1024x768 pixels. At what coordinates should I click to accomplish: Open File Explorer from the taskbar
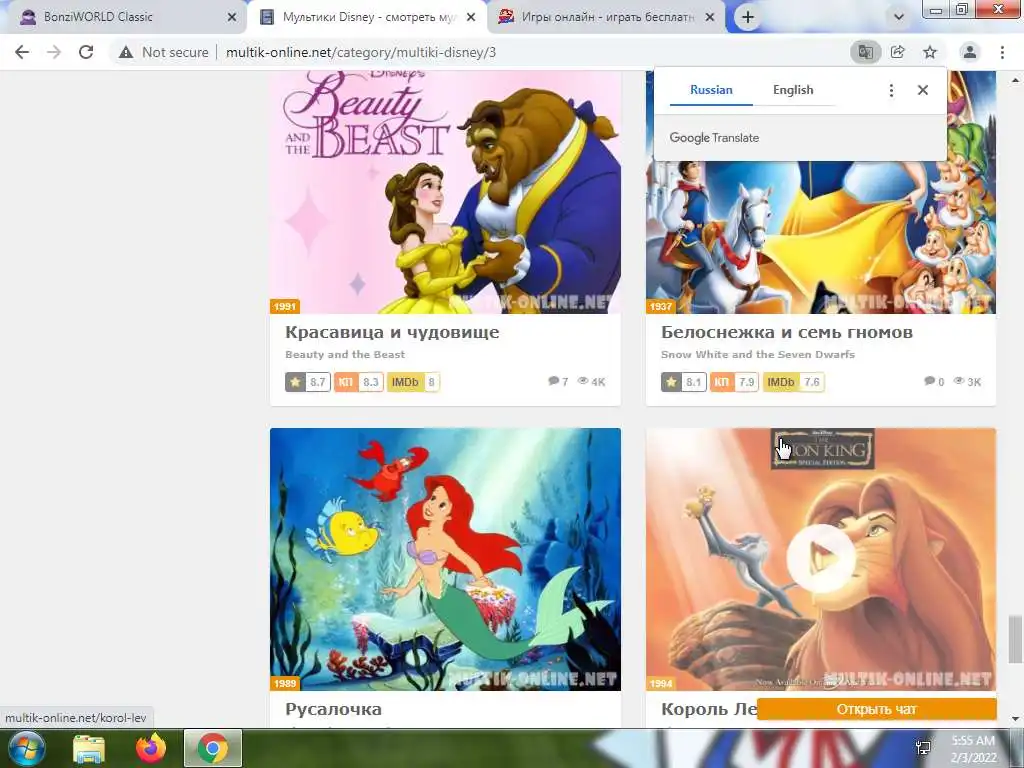[89, 748]
